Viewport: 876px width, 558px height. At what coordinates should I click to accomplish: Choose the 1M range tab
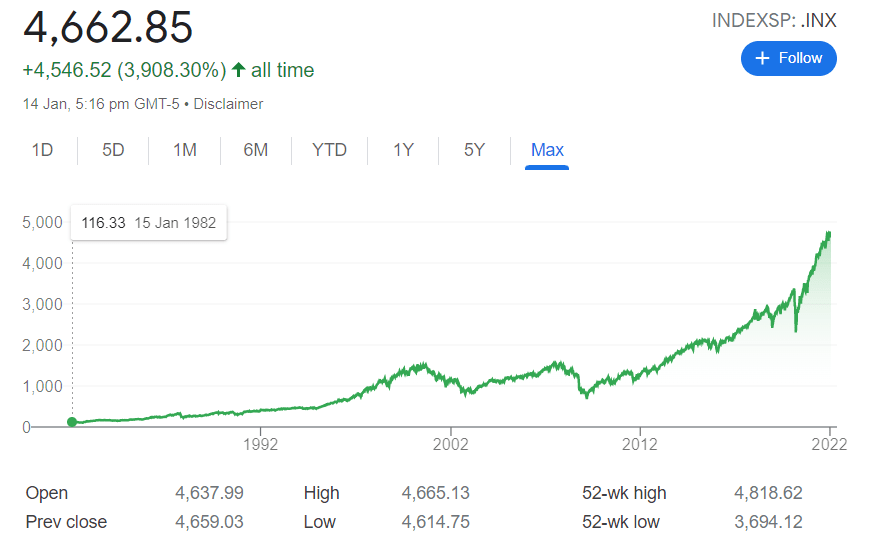click(184, 150)
